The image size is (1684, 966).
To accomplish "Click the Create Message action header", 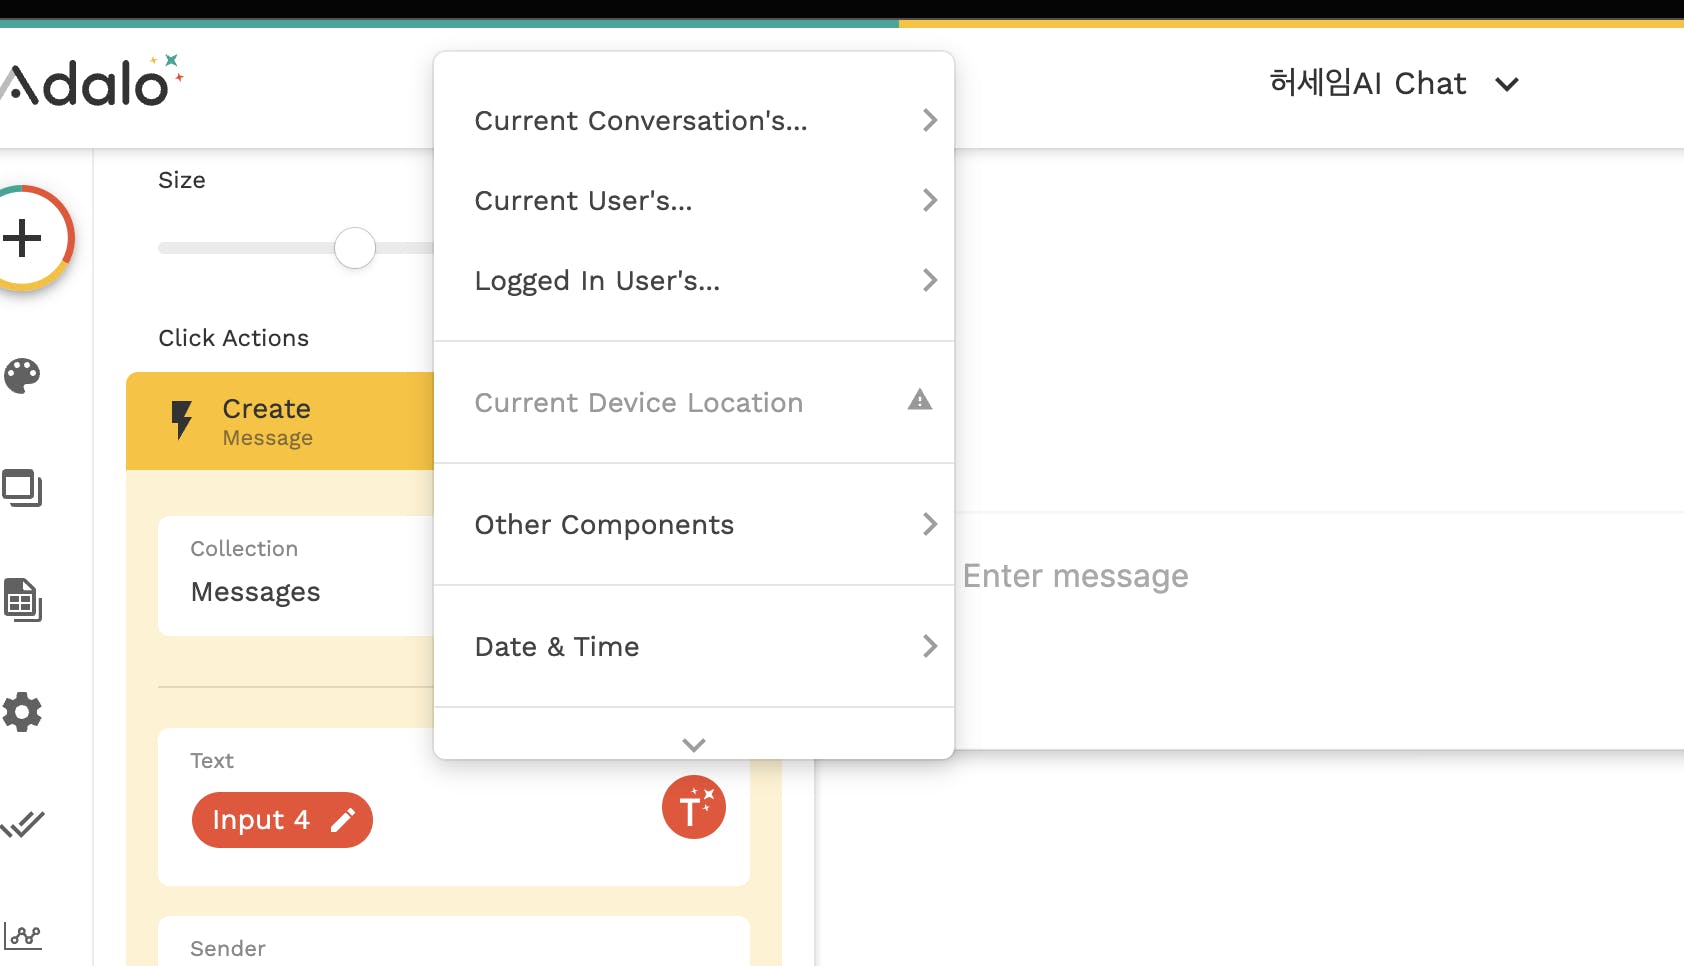I will tap(280, 421).
